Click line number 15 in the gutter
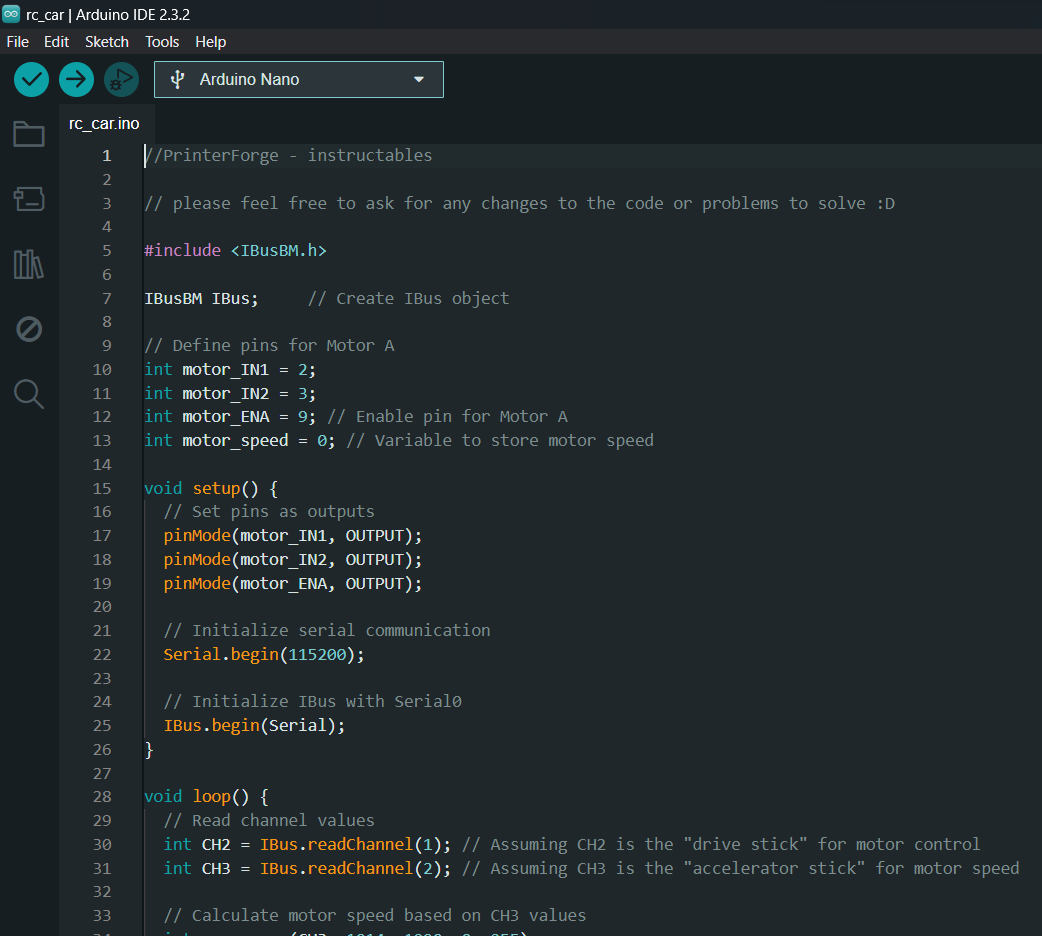This screenshot has width=1042, height=936. 102,489
